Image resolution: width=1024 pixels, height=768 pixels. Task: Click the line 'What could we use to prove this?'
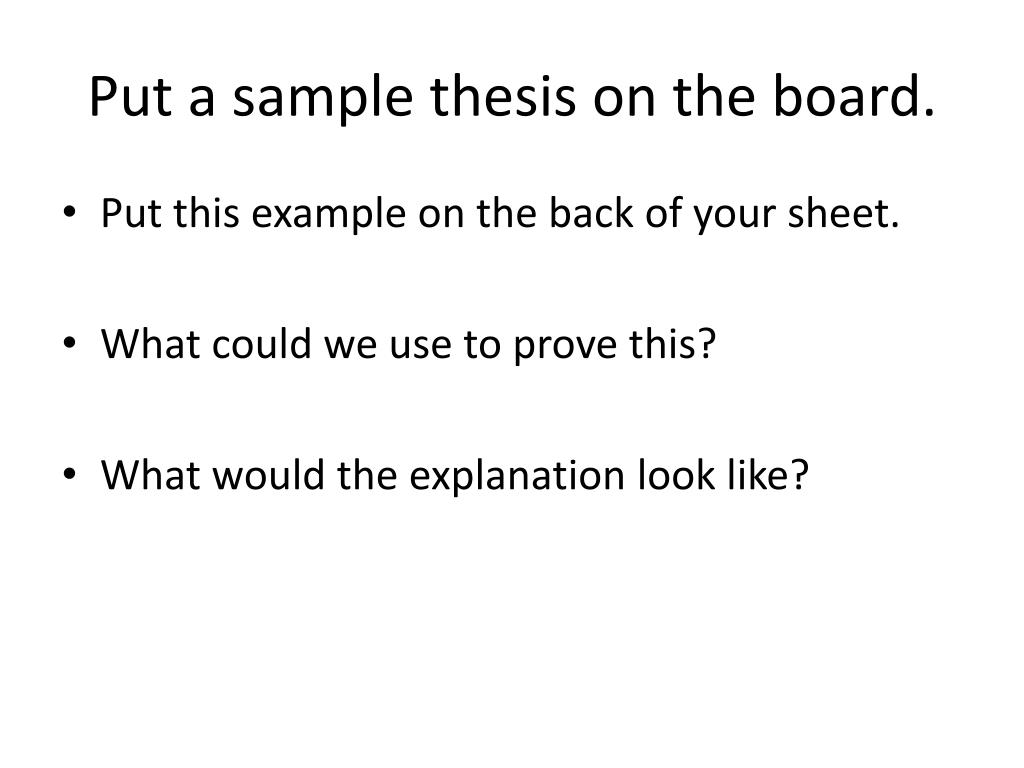click(409, 344)
